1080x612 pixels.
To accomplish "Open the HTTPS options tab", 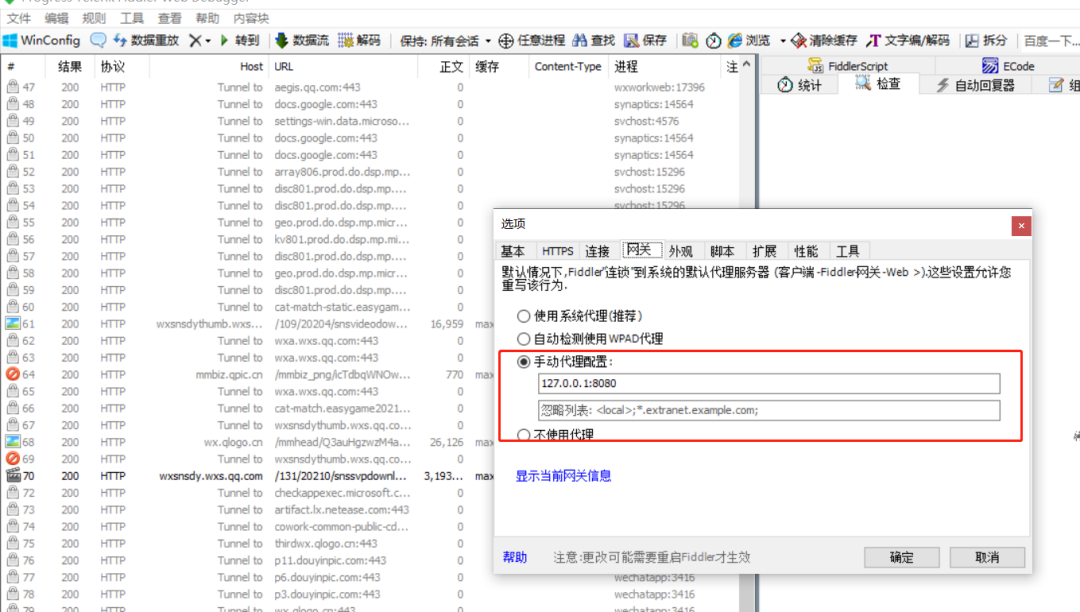I will [557, 251].
